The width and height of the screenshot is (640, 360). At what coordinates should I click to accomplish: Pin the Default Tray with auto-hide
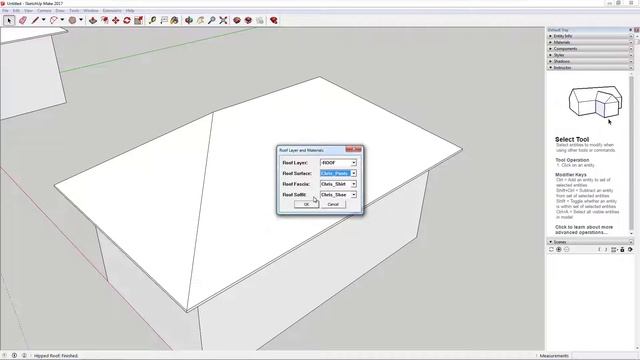(631, 30)
